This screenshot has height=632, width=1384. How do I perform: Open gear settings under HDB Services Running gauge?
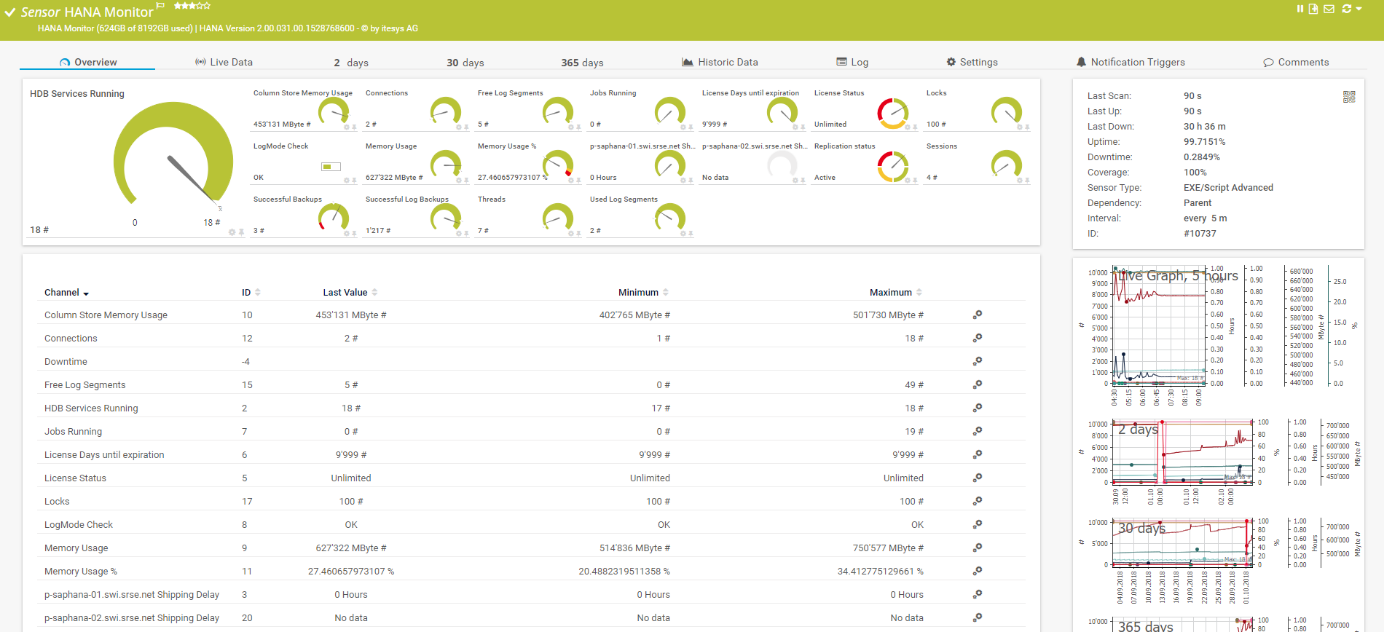(231, 232)
